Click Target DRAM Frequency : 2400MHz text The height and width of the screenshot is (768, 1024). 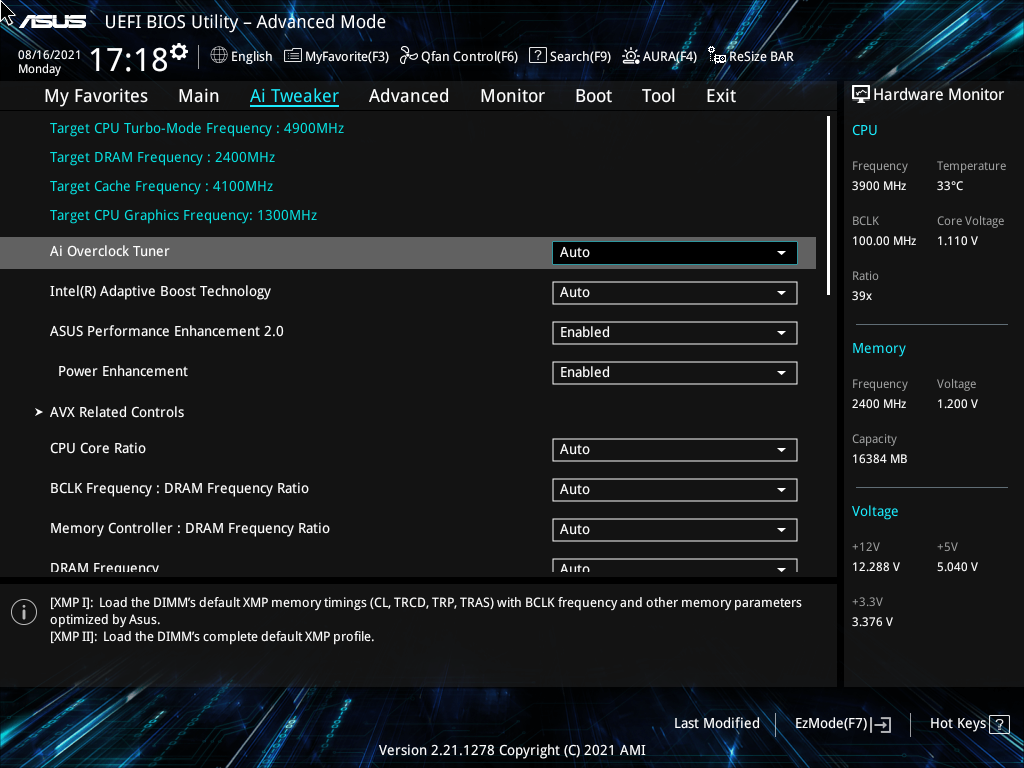pos(162,157)
